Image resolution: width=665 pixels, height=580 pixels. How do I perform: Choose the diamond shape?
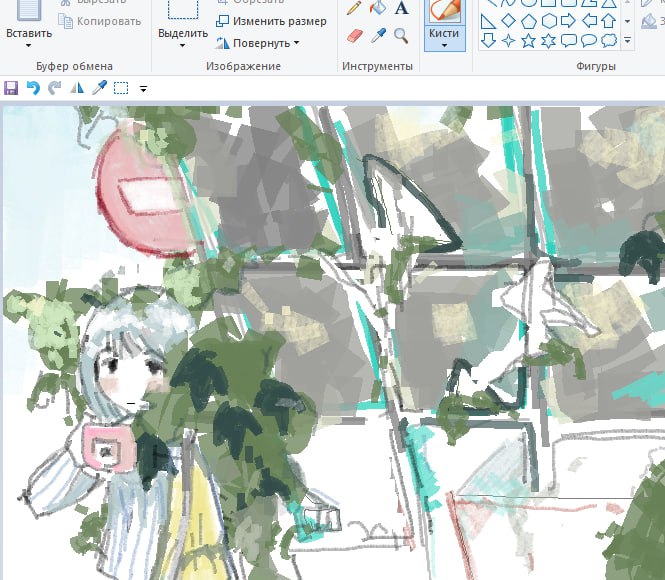point(508,20)
